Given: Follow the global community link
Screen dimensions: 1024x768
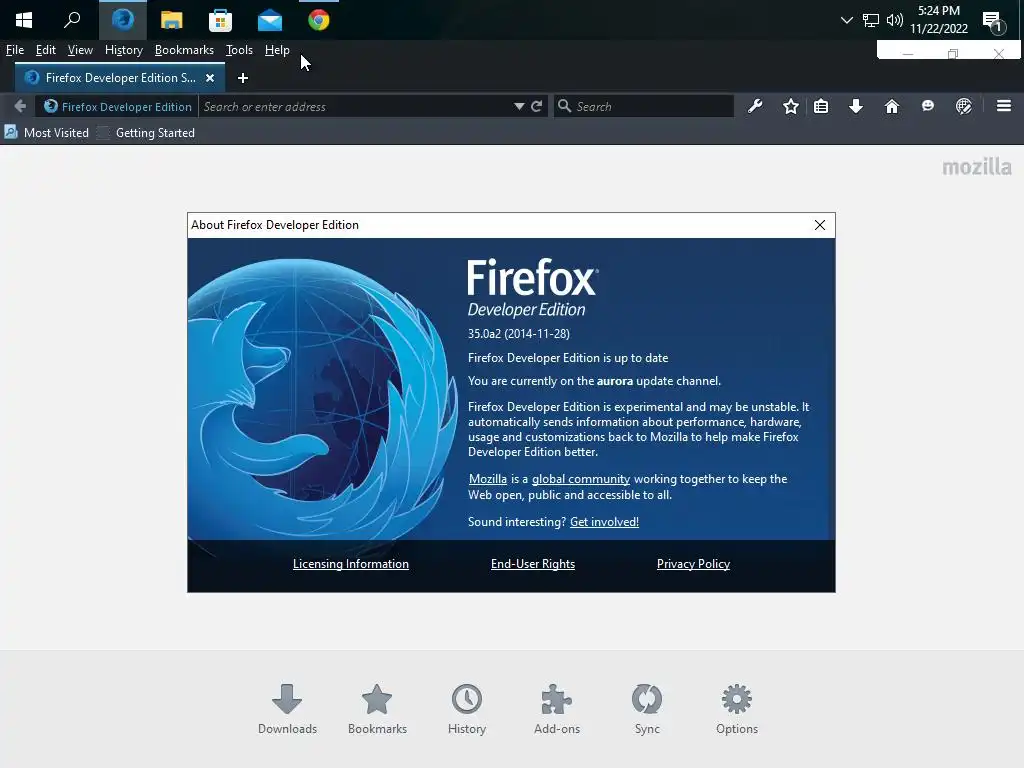Looking at the screenshot, I should 581,479.
